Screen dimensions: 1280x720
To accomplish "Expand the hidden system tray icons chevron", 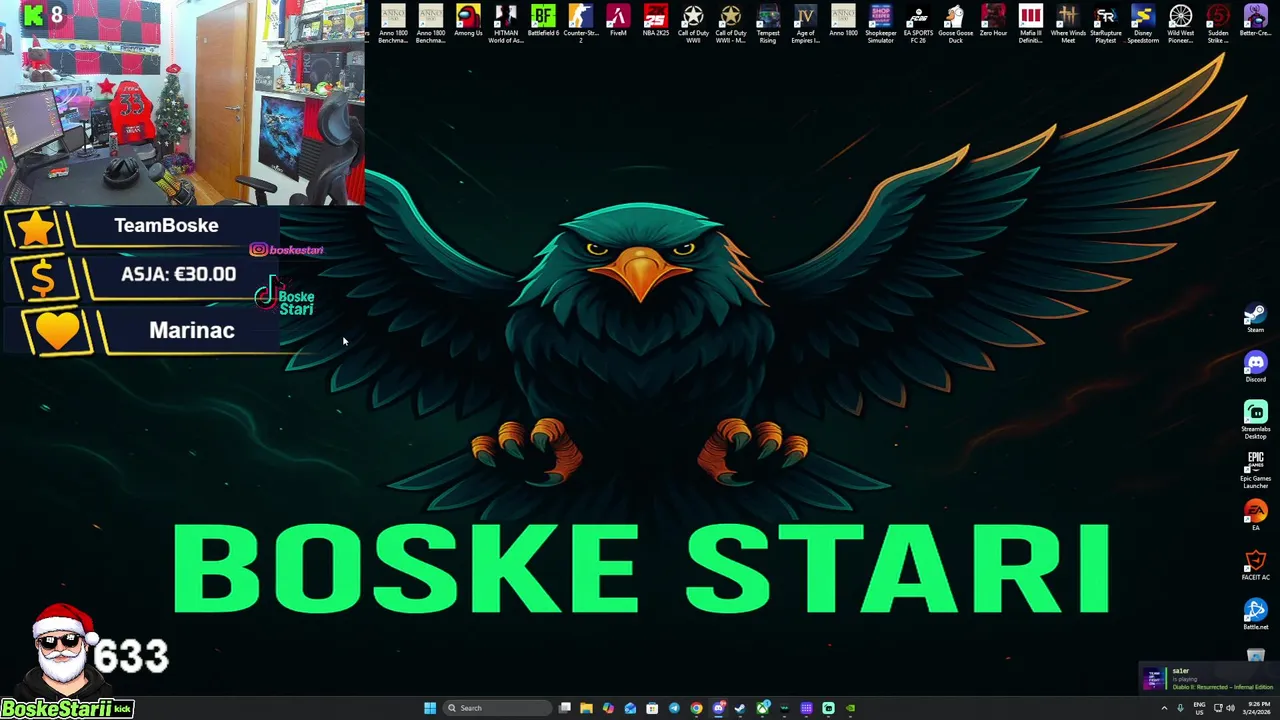I will 1164,708.
